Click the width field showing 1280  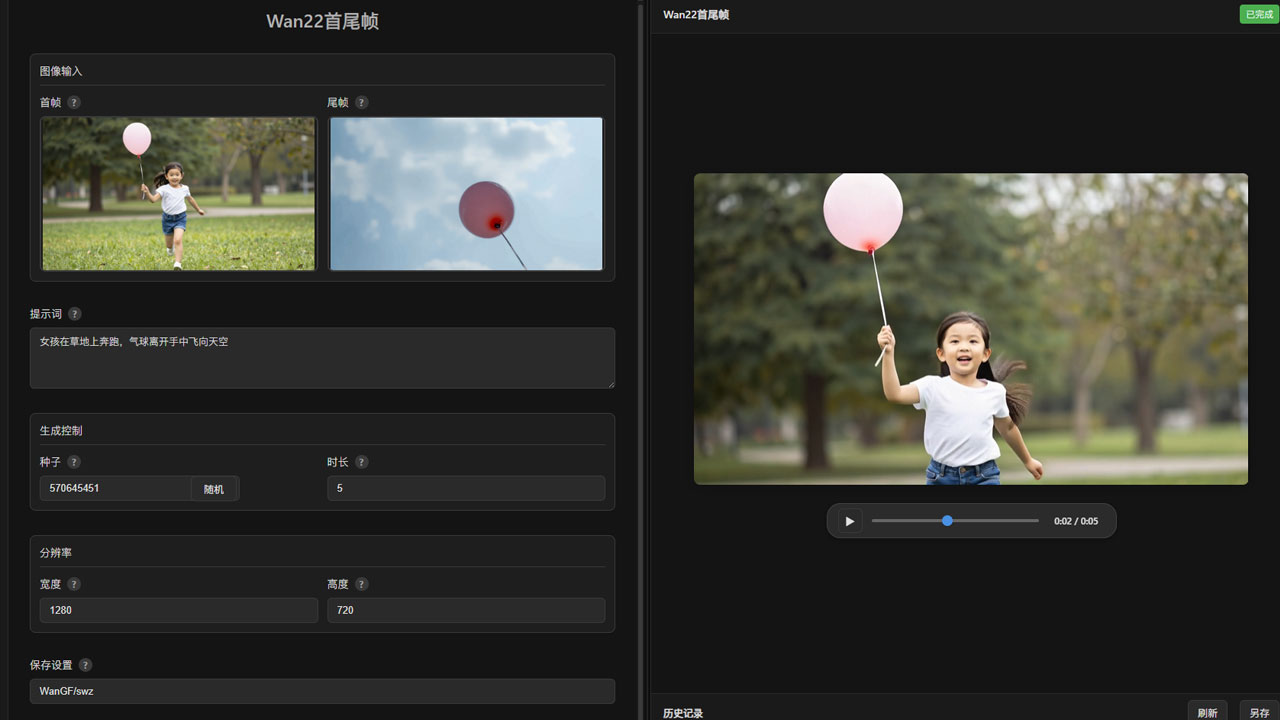coord(178,610)
